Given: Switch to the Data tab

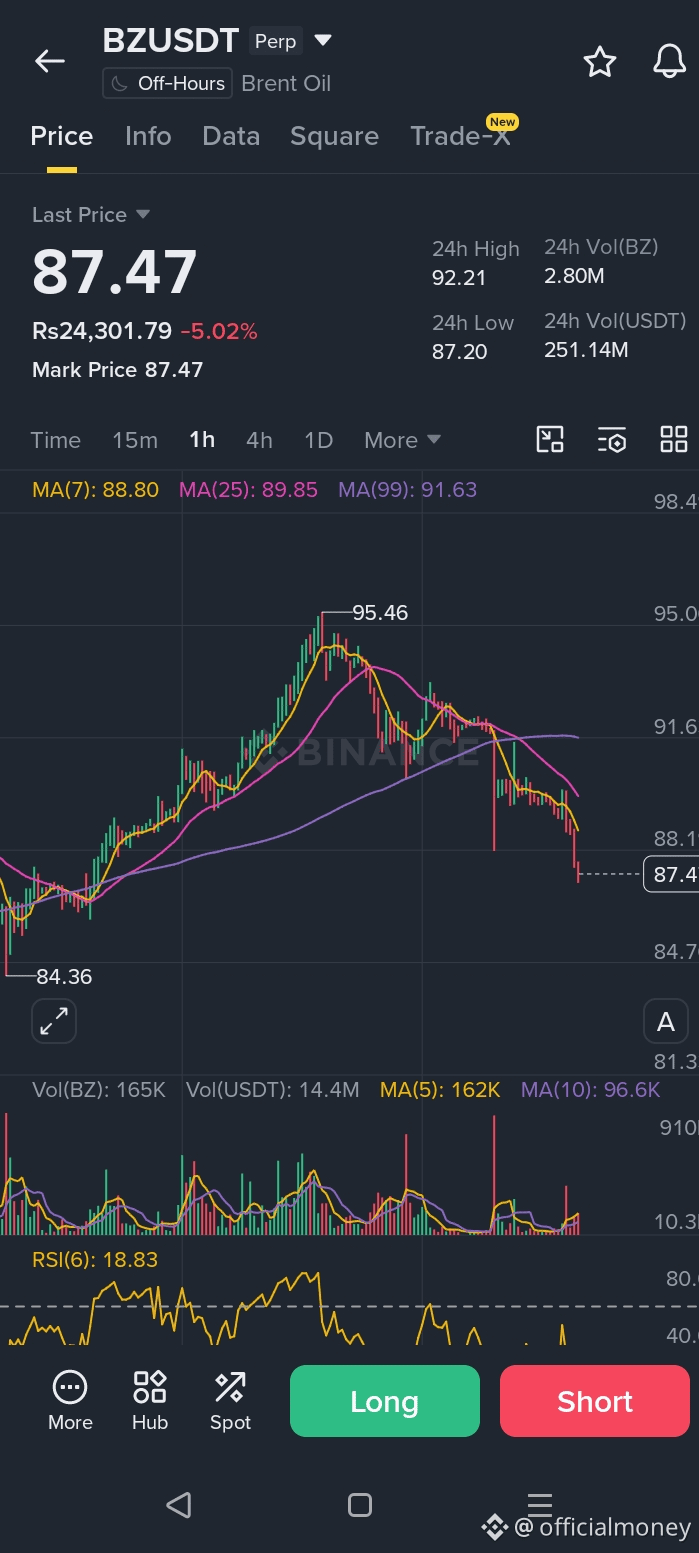Looking at the screenshot, I should (x=231, y=137).
